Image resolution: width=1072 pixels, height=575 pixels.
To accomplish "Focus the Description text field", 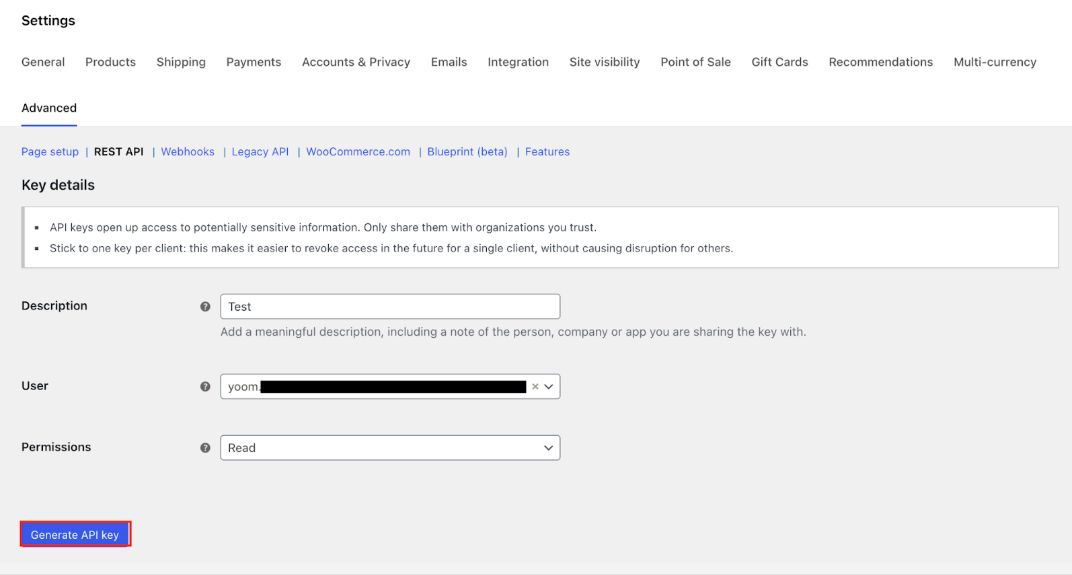I will [x=390, y=307].
